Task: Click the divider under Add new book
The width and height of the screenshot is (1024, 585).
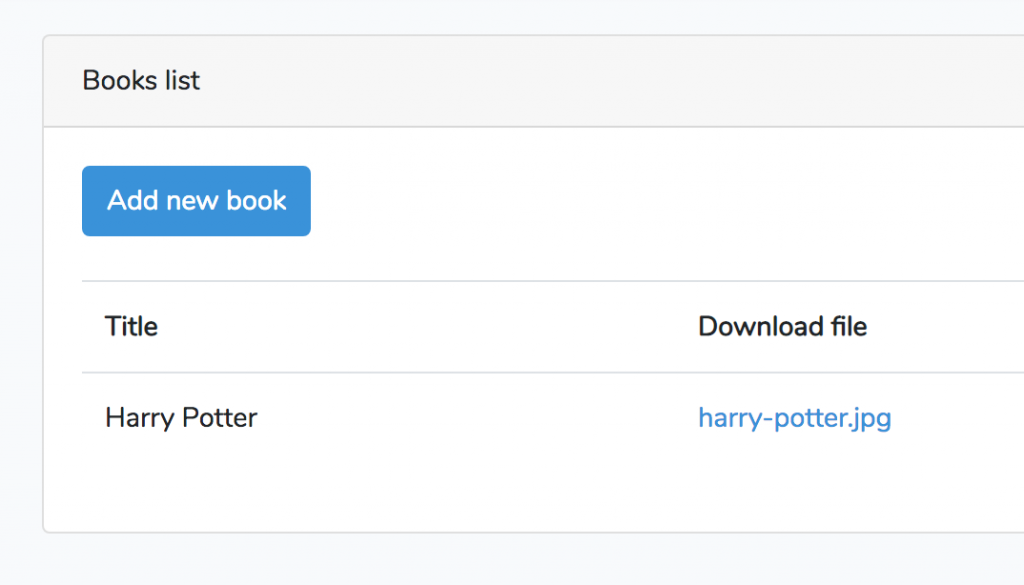Action: tap(500, 278)
